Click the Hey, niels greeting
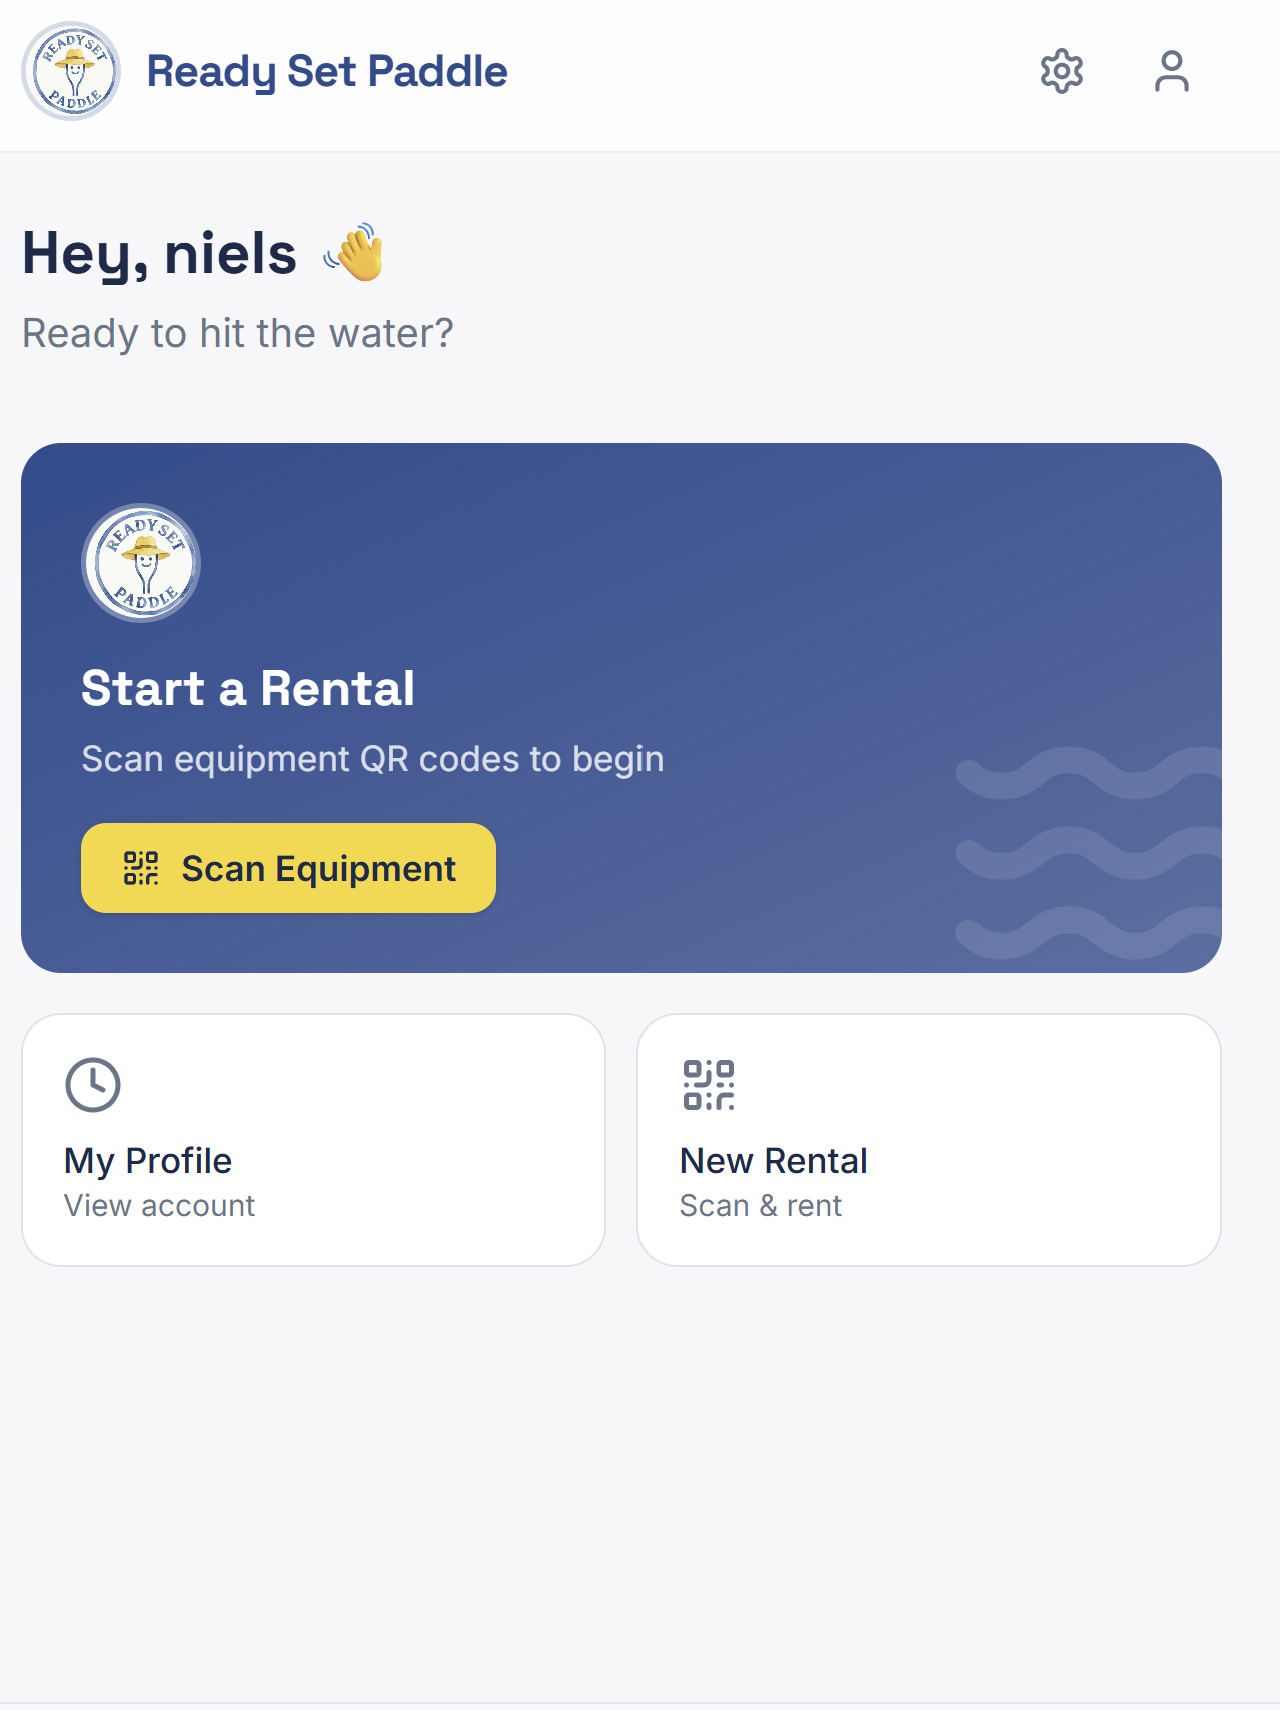This screenshot has height=1710, width=1280. pos(159,252)
